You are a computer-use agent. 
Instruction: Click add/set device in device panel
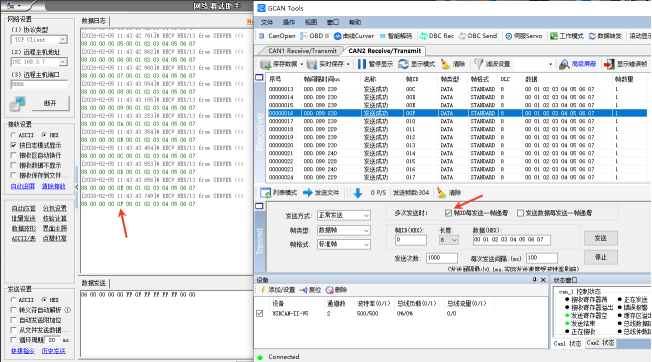278,290
